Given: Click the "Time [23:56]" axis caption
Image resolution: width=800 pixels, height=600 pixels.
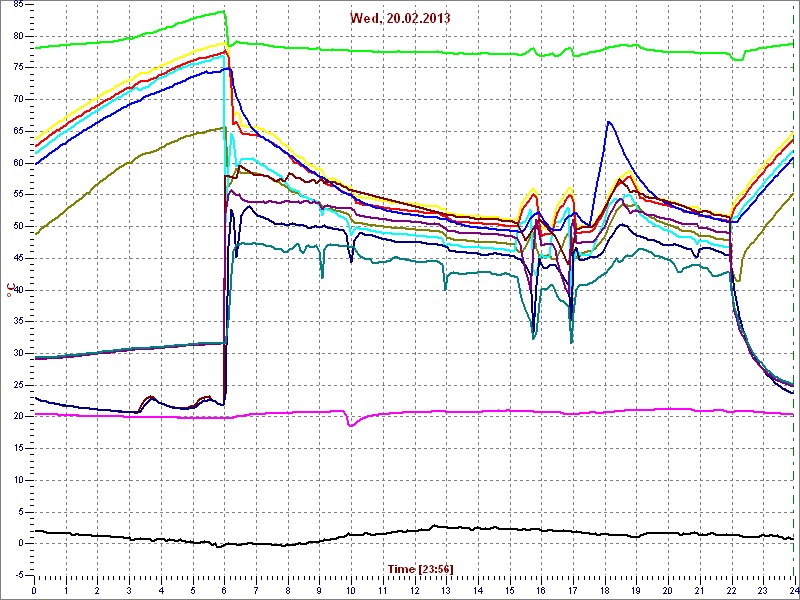Looking at the screenshot, I should pyautogui.click(x=420, y=568).
